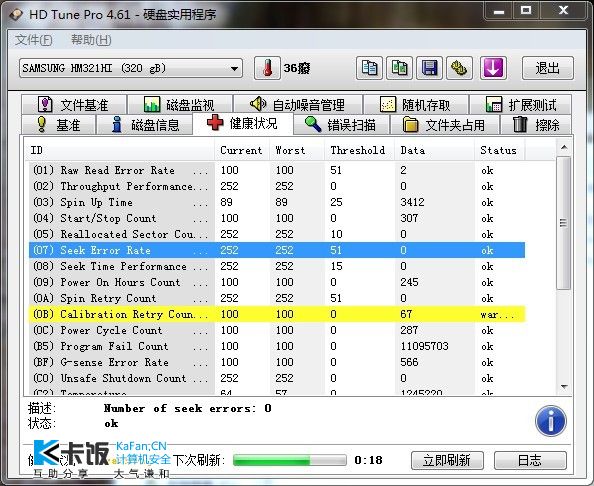The image size is (594, 486).
Task: Select the G-sense Error Rate row
Action: (x=277, y=362)
